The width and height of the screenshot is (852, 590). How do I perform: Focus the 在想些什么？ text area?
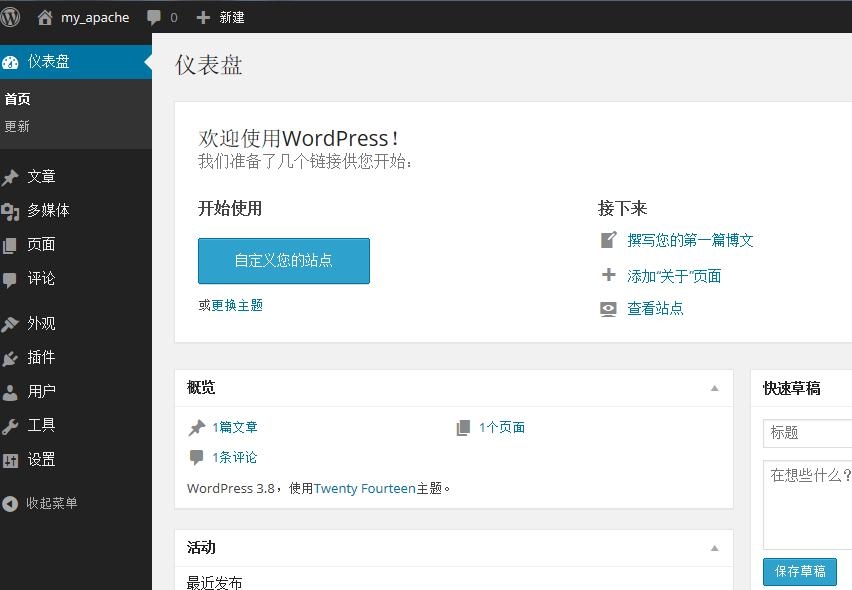(x=807, y=505)
